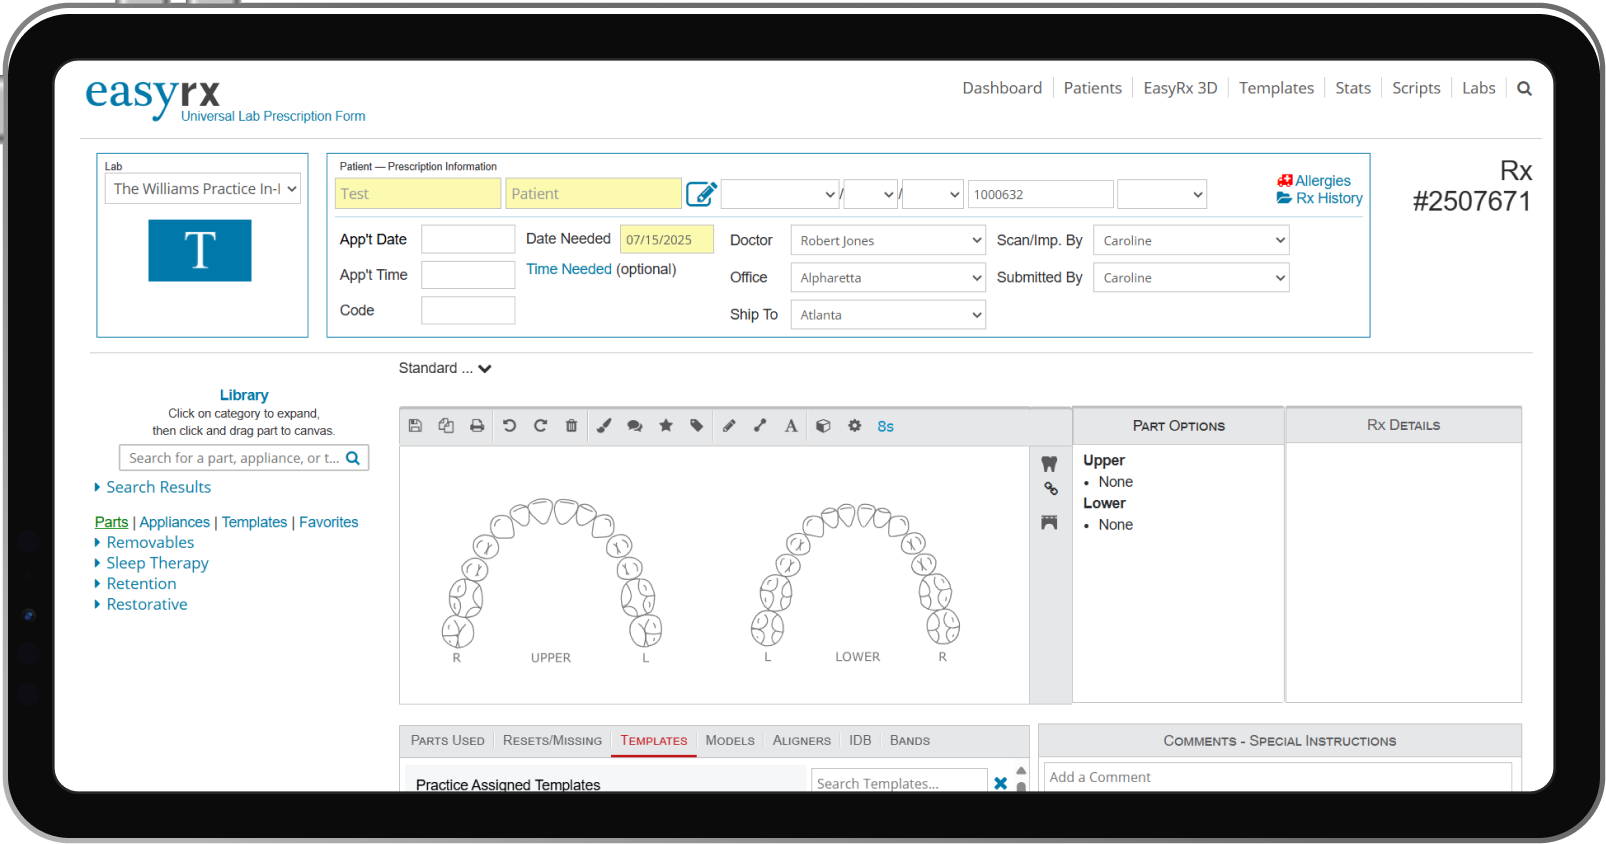
Task: Expand the Retention category
Action: [141, 584]
